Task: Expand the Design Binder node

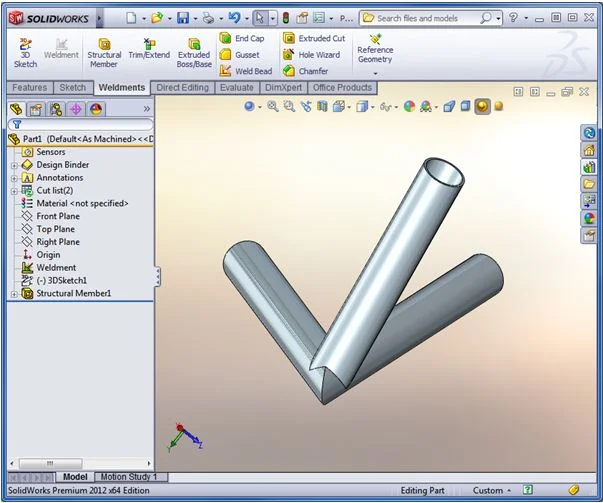Action: (14, 166)
